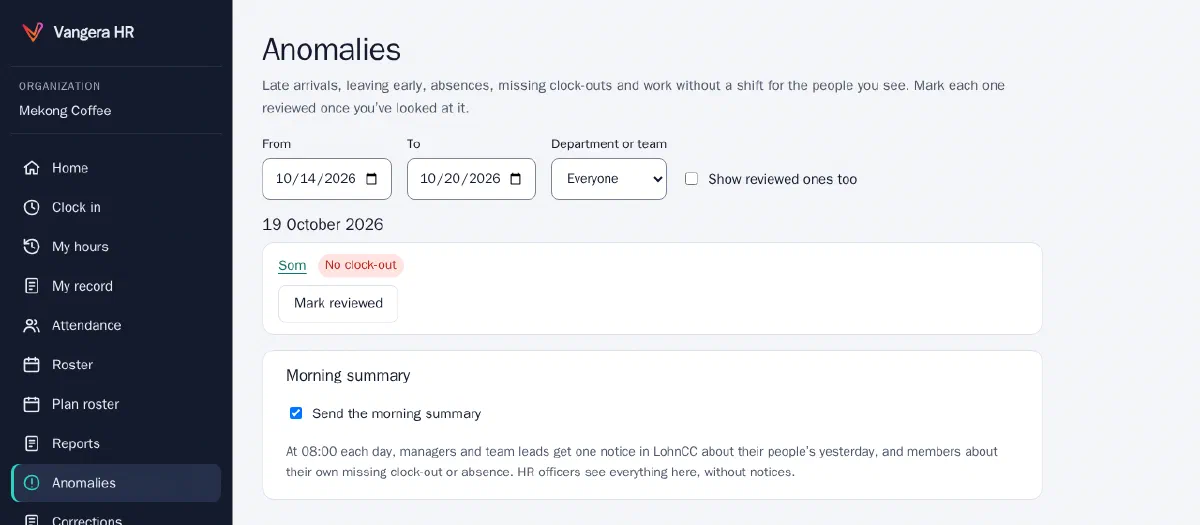Screen dimensions: 1200x525
Task: Go to Reports
Action: click(x=116, y=443)
